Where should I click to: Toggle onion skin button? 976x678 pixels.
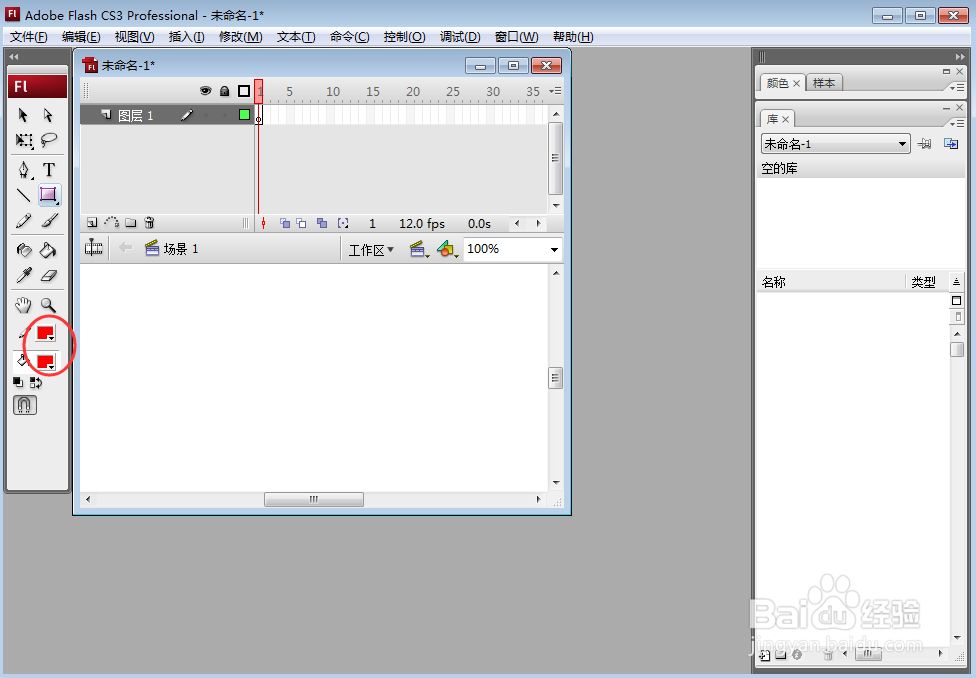pos(285,223)
